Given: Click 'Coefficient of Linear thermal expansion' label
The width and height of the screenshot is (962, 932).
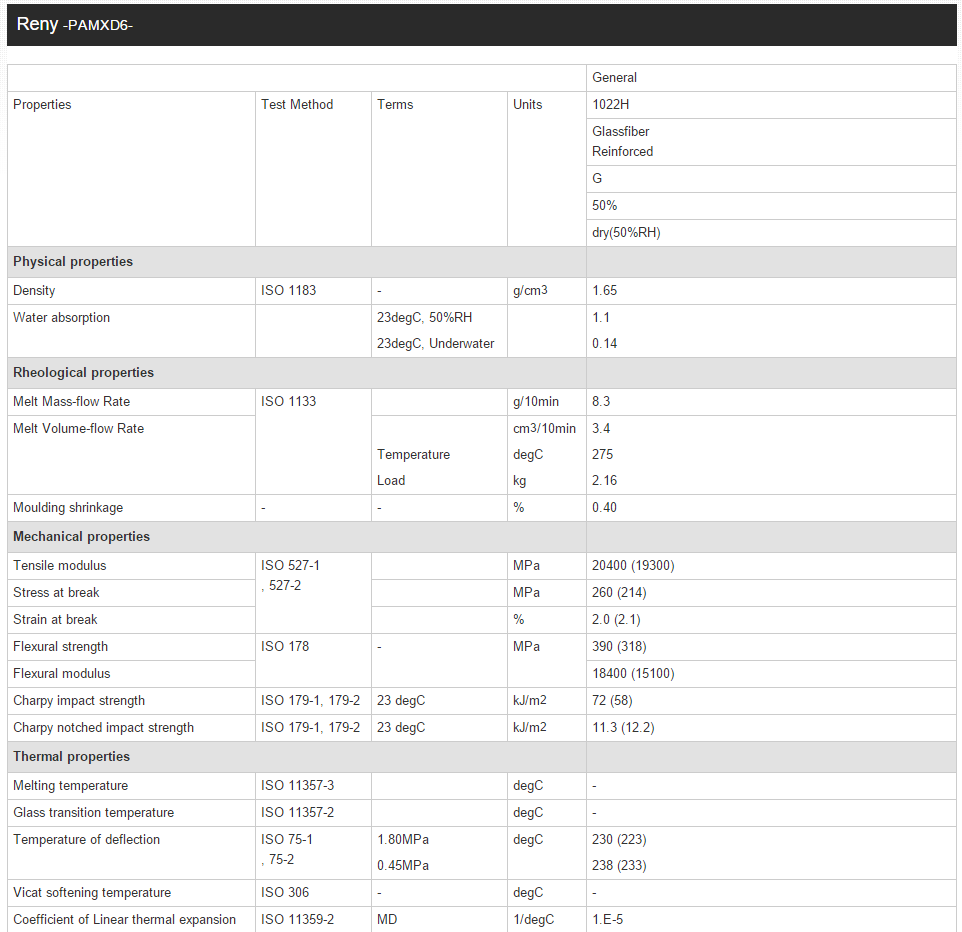Looking at the screenshot, I should tap(124, 920).
